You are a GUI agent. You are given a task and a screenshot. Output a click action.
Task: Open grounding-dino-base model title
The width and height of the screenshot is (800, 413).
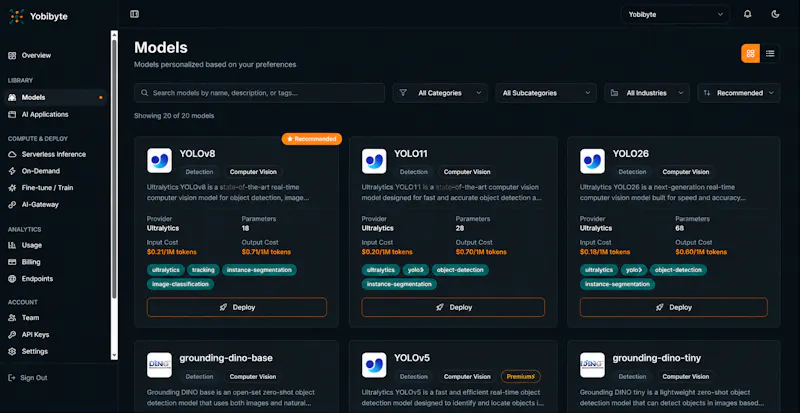point(226,358)
